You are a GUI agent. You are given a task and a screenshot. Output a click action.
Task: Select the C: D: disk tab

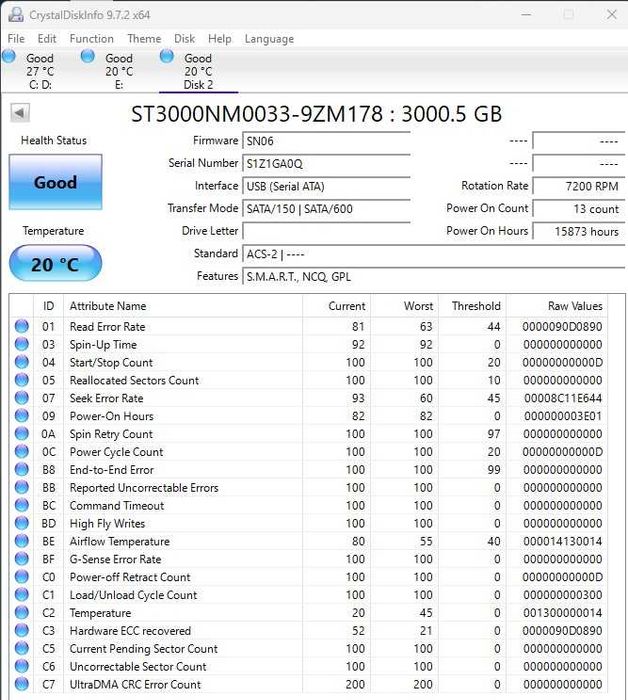tap(40, 71)
